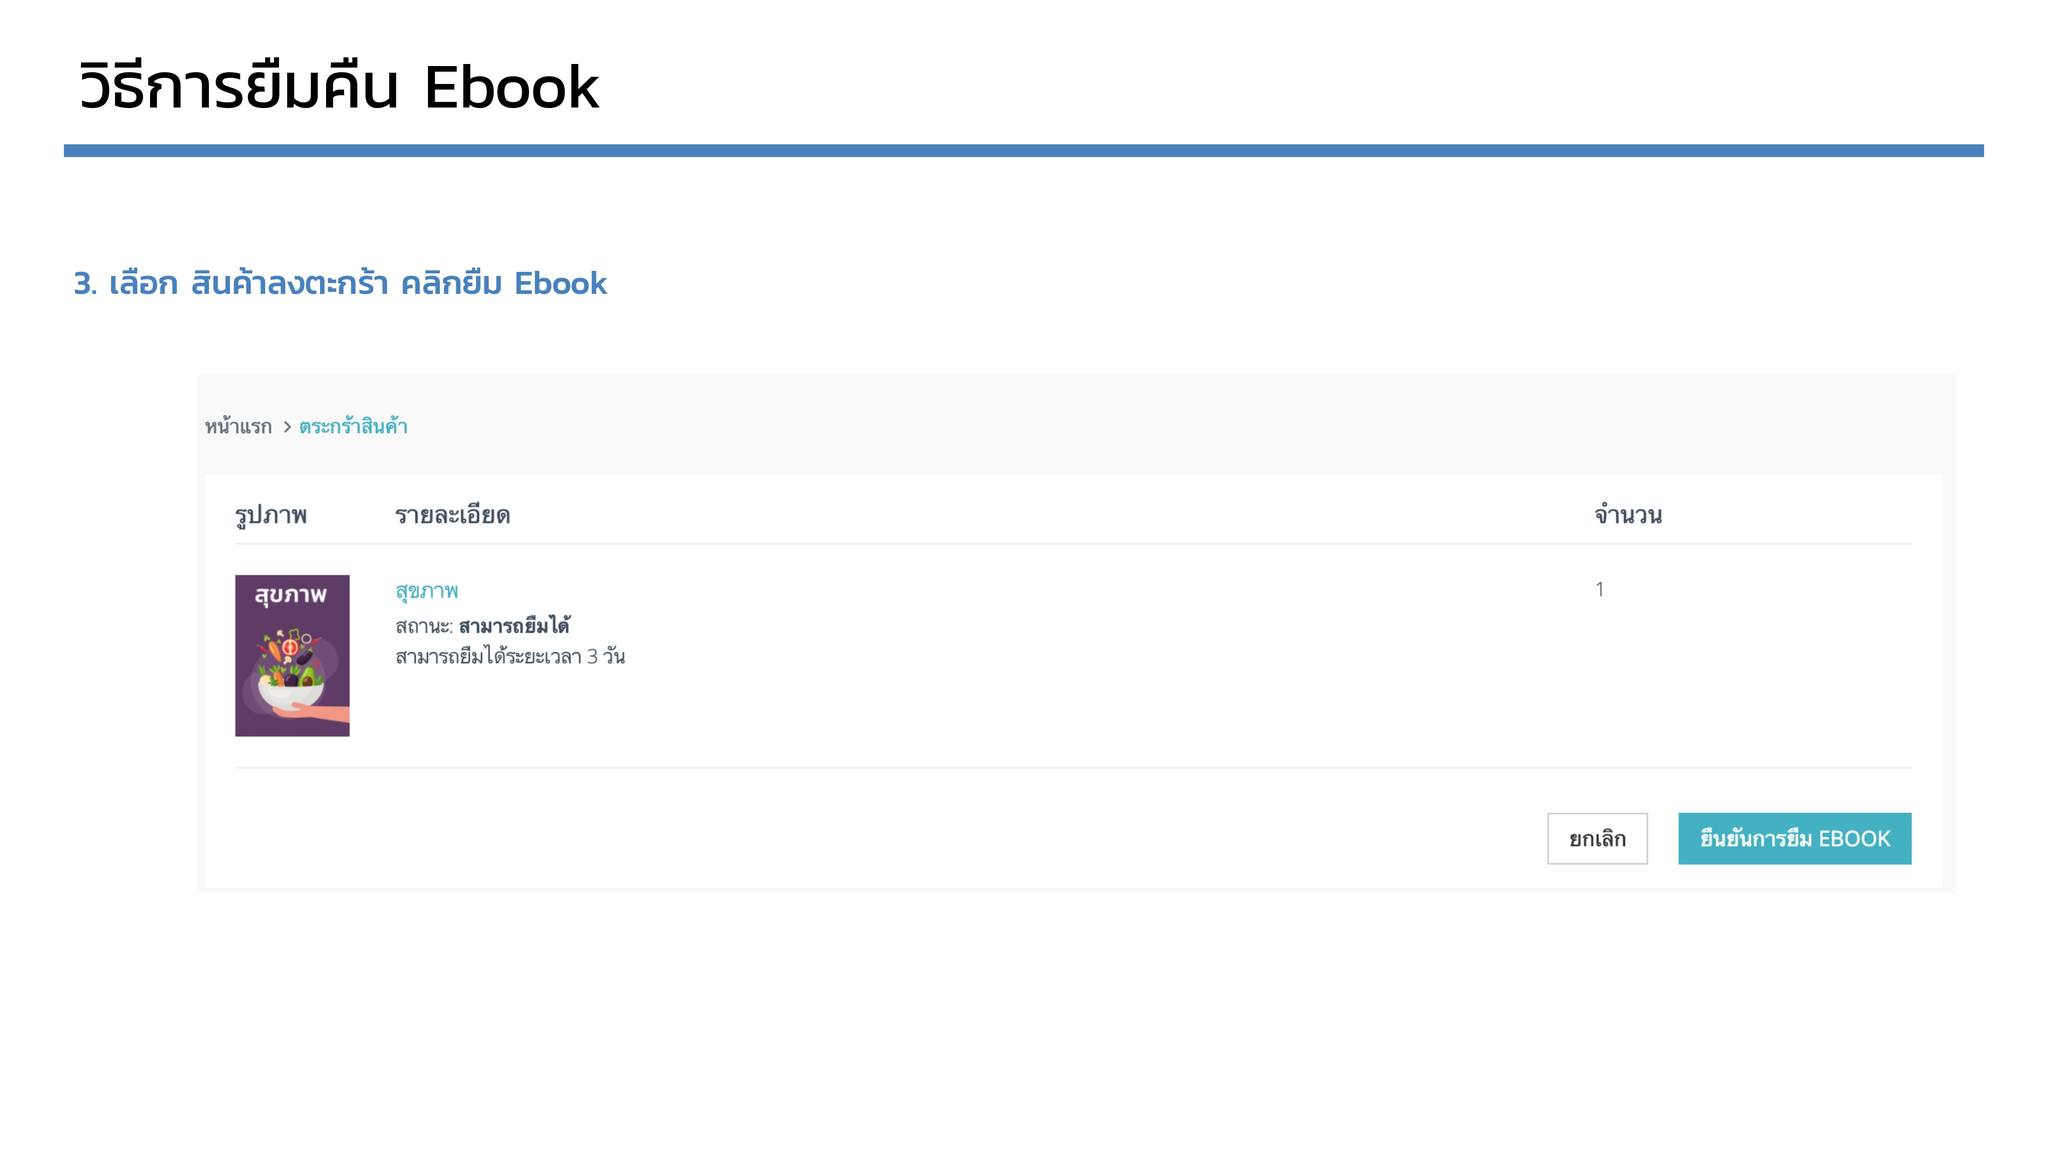Click the quantity value 1

[x=1600, y=589]
